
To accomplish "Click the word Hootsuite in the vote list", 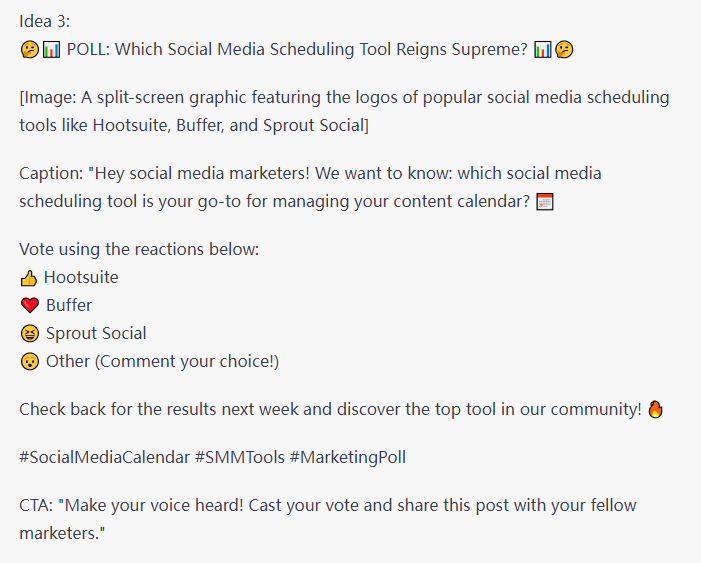I will click(x=81, y=277).
